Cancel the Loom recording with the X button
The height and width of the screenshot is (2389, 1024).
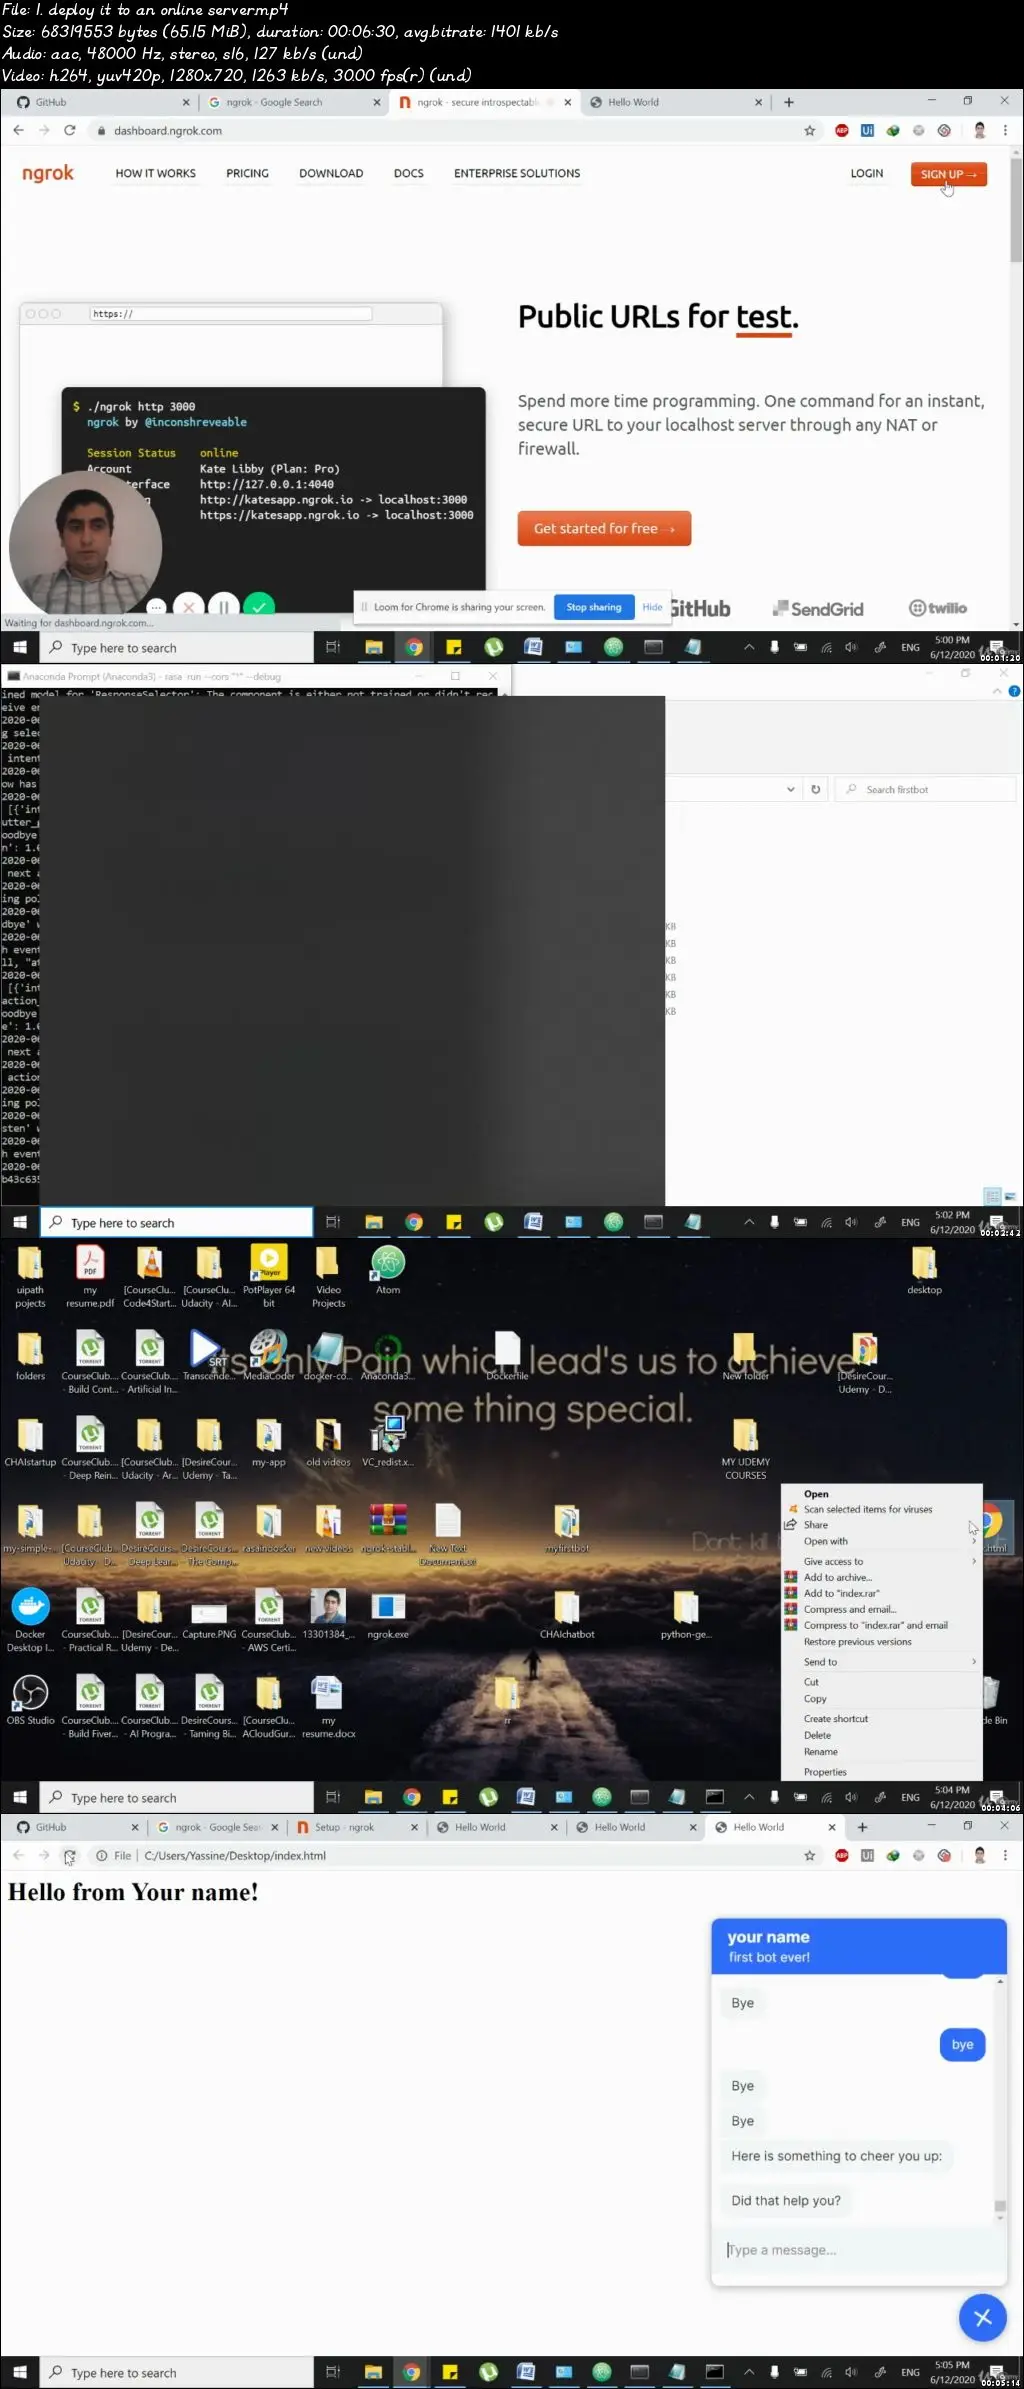pyautogui.click(x=189, y=607)
